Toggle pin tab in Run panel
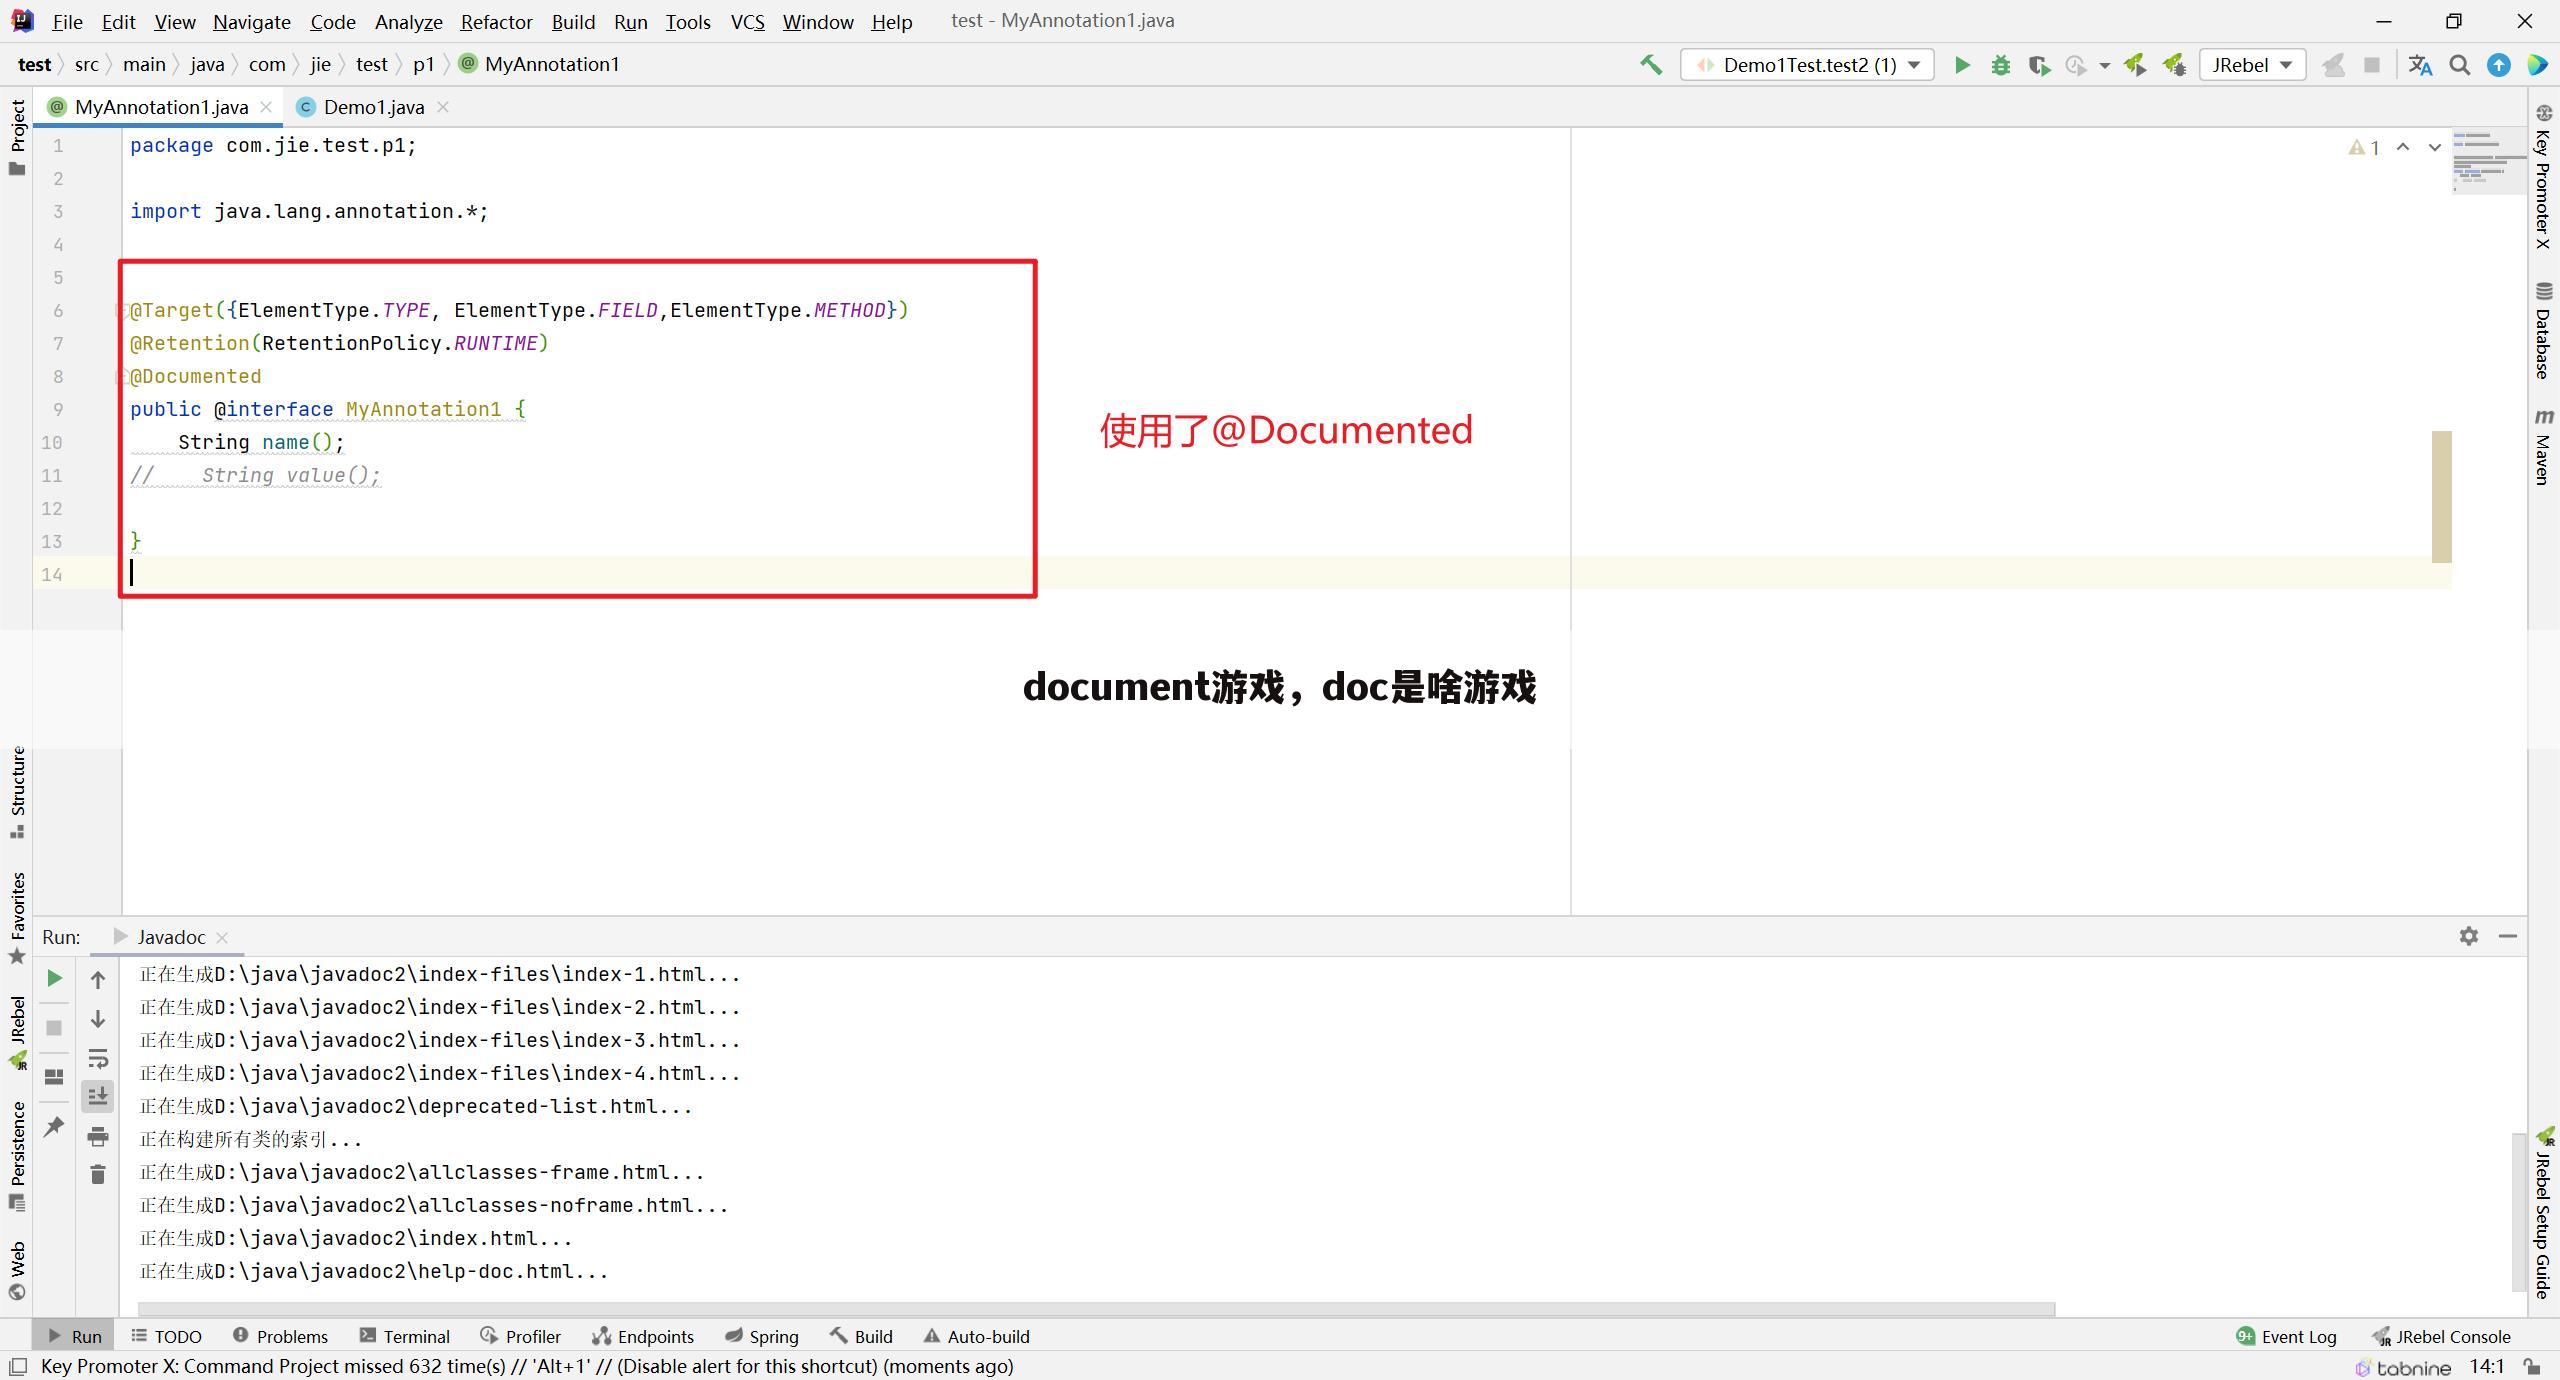 coord(55,1127)
